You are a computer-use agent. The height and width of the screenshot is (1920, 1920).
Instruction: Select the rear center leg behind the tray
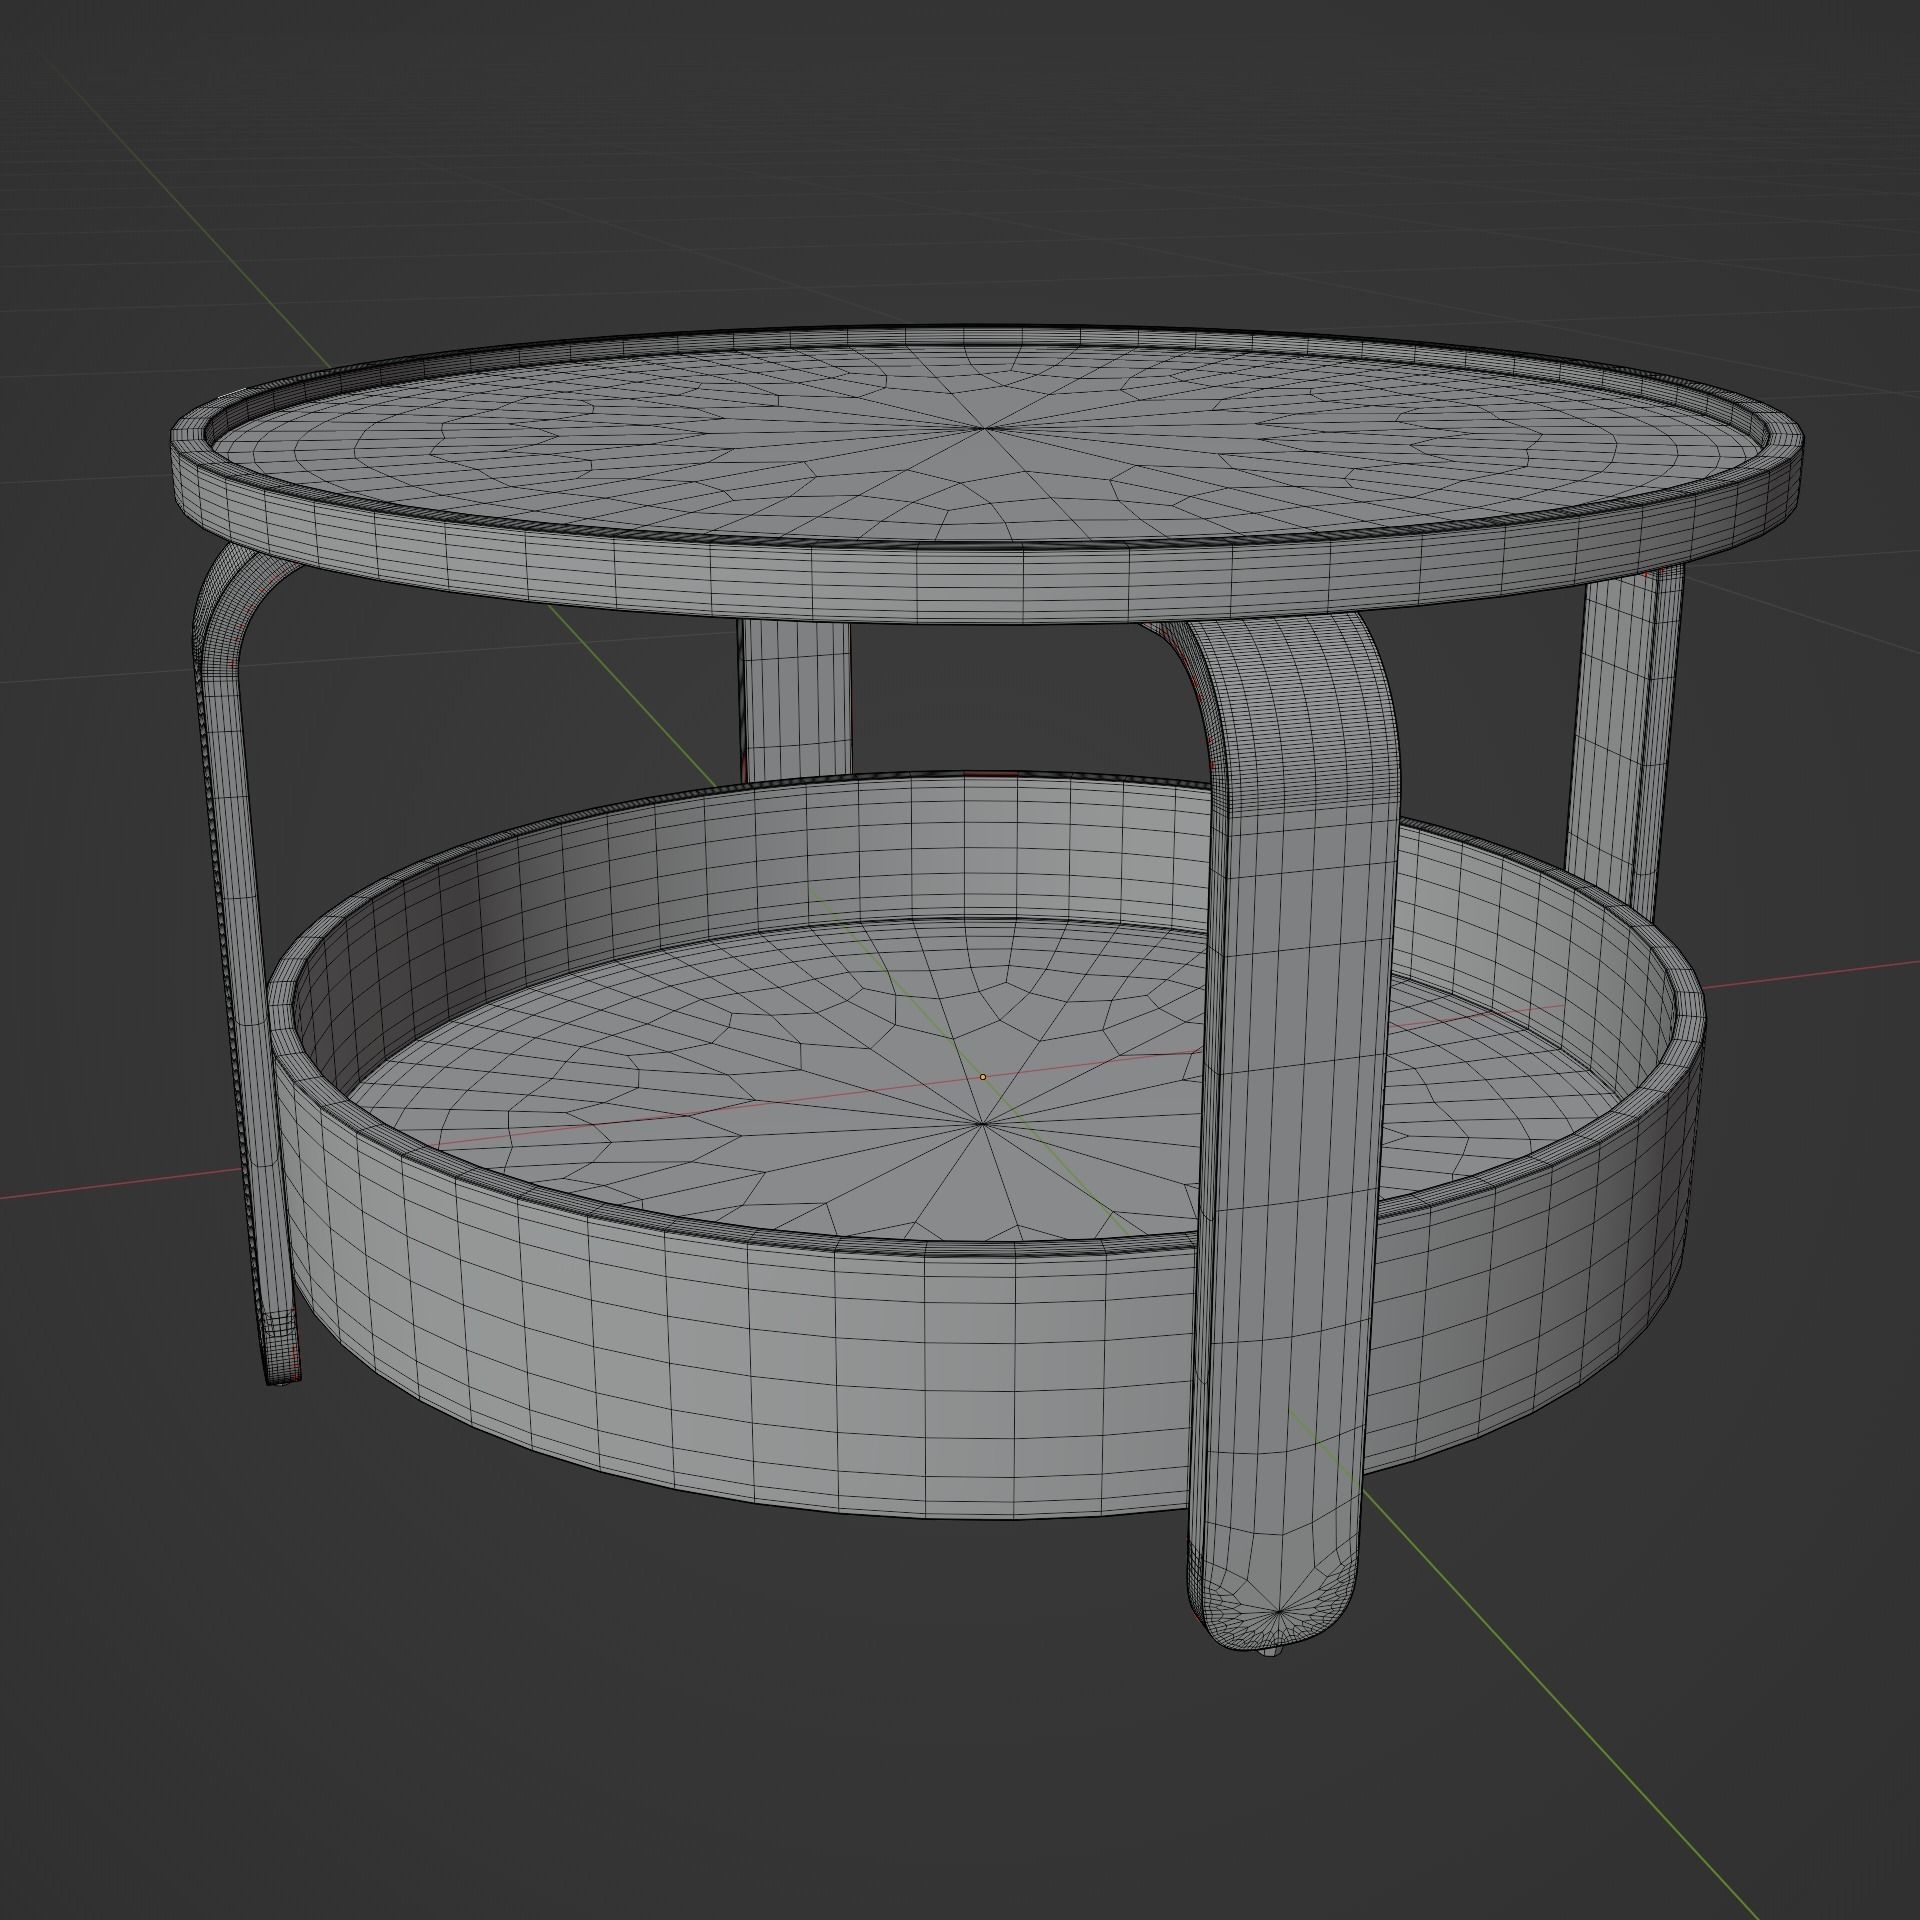point(795,698)
